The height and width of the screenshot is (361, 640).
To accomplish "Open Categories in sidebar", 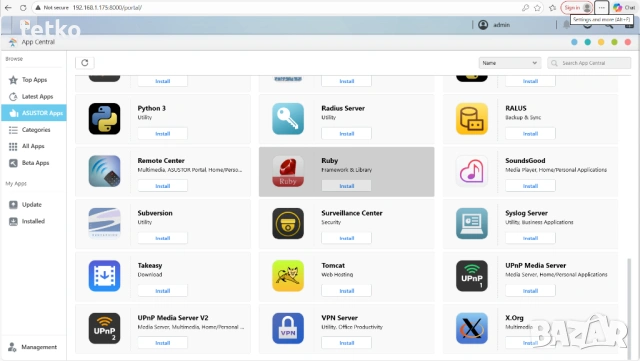I will pyautogui.click(x=34, y=129).
